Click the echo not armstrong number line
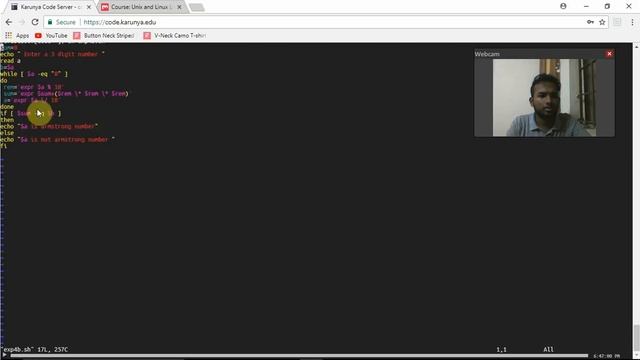Viewport: 640px width, 360px height. (58, 139)
